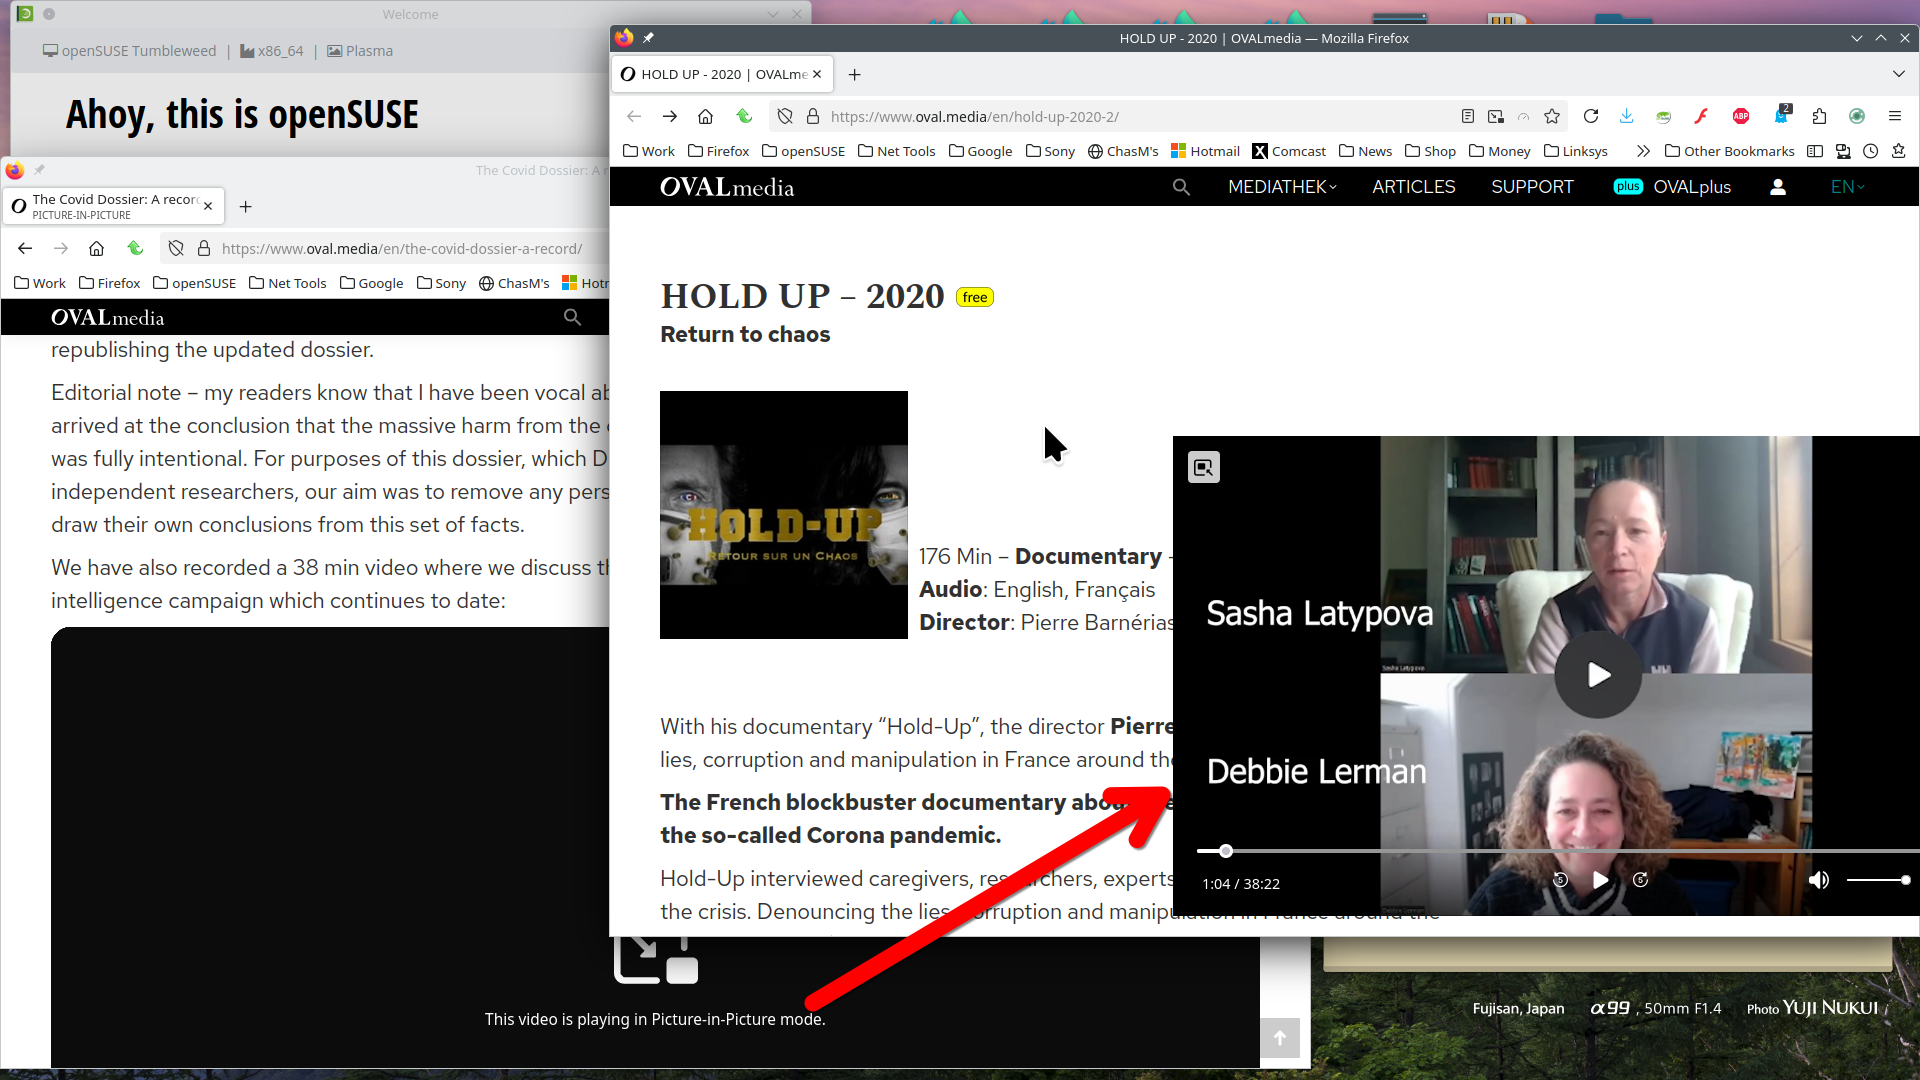
Task: Open Other Bookmarks folder
Action: tap(1729, 151)
